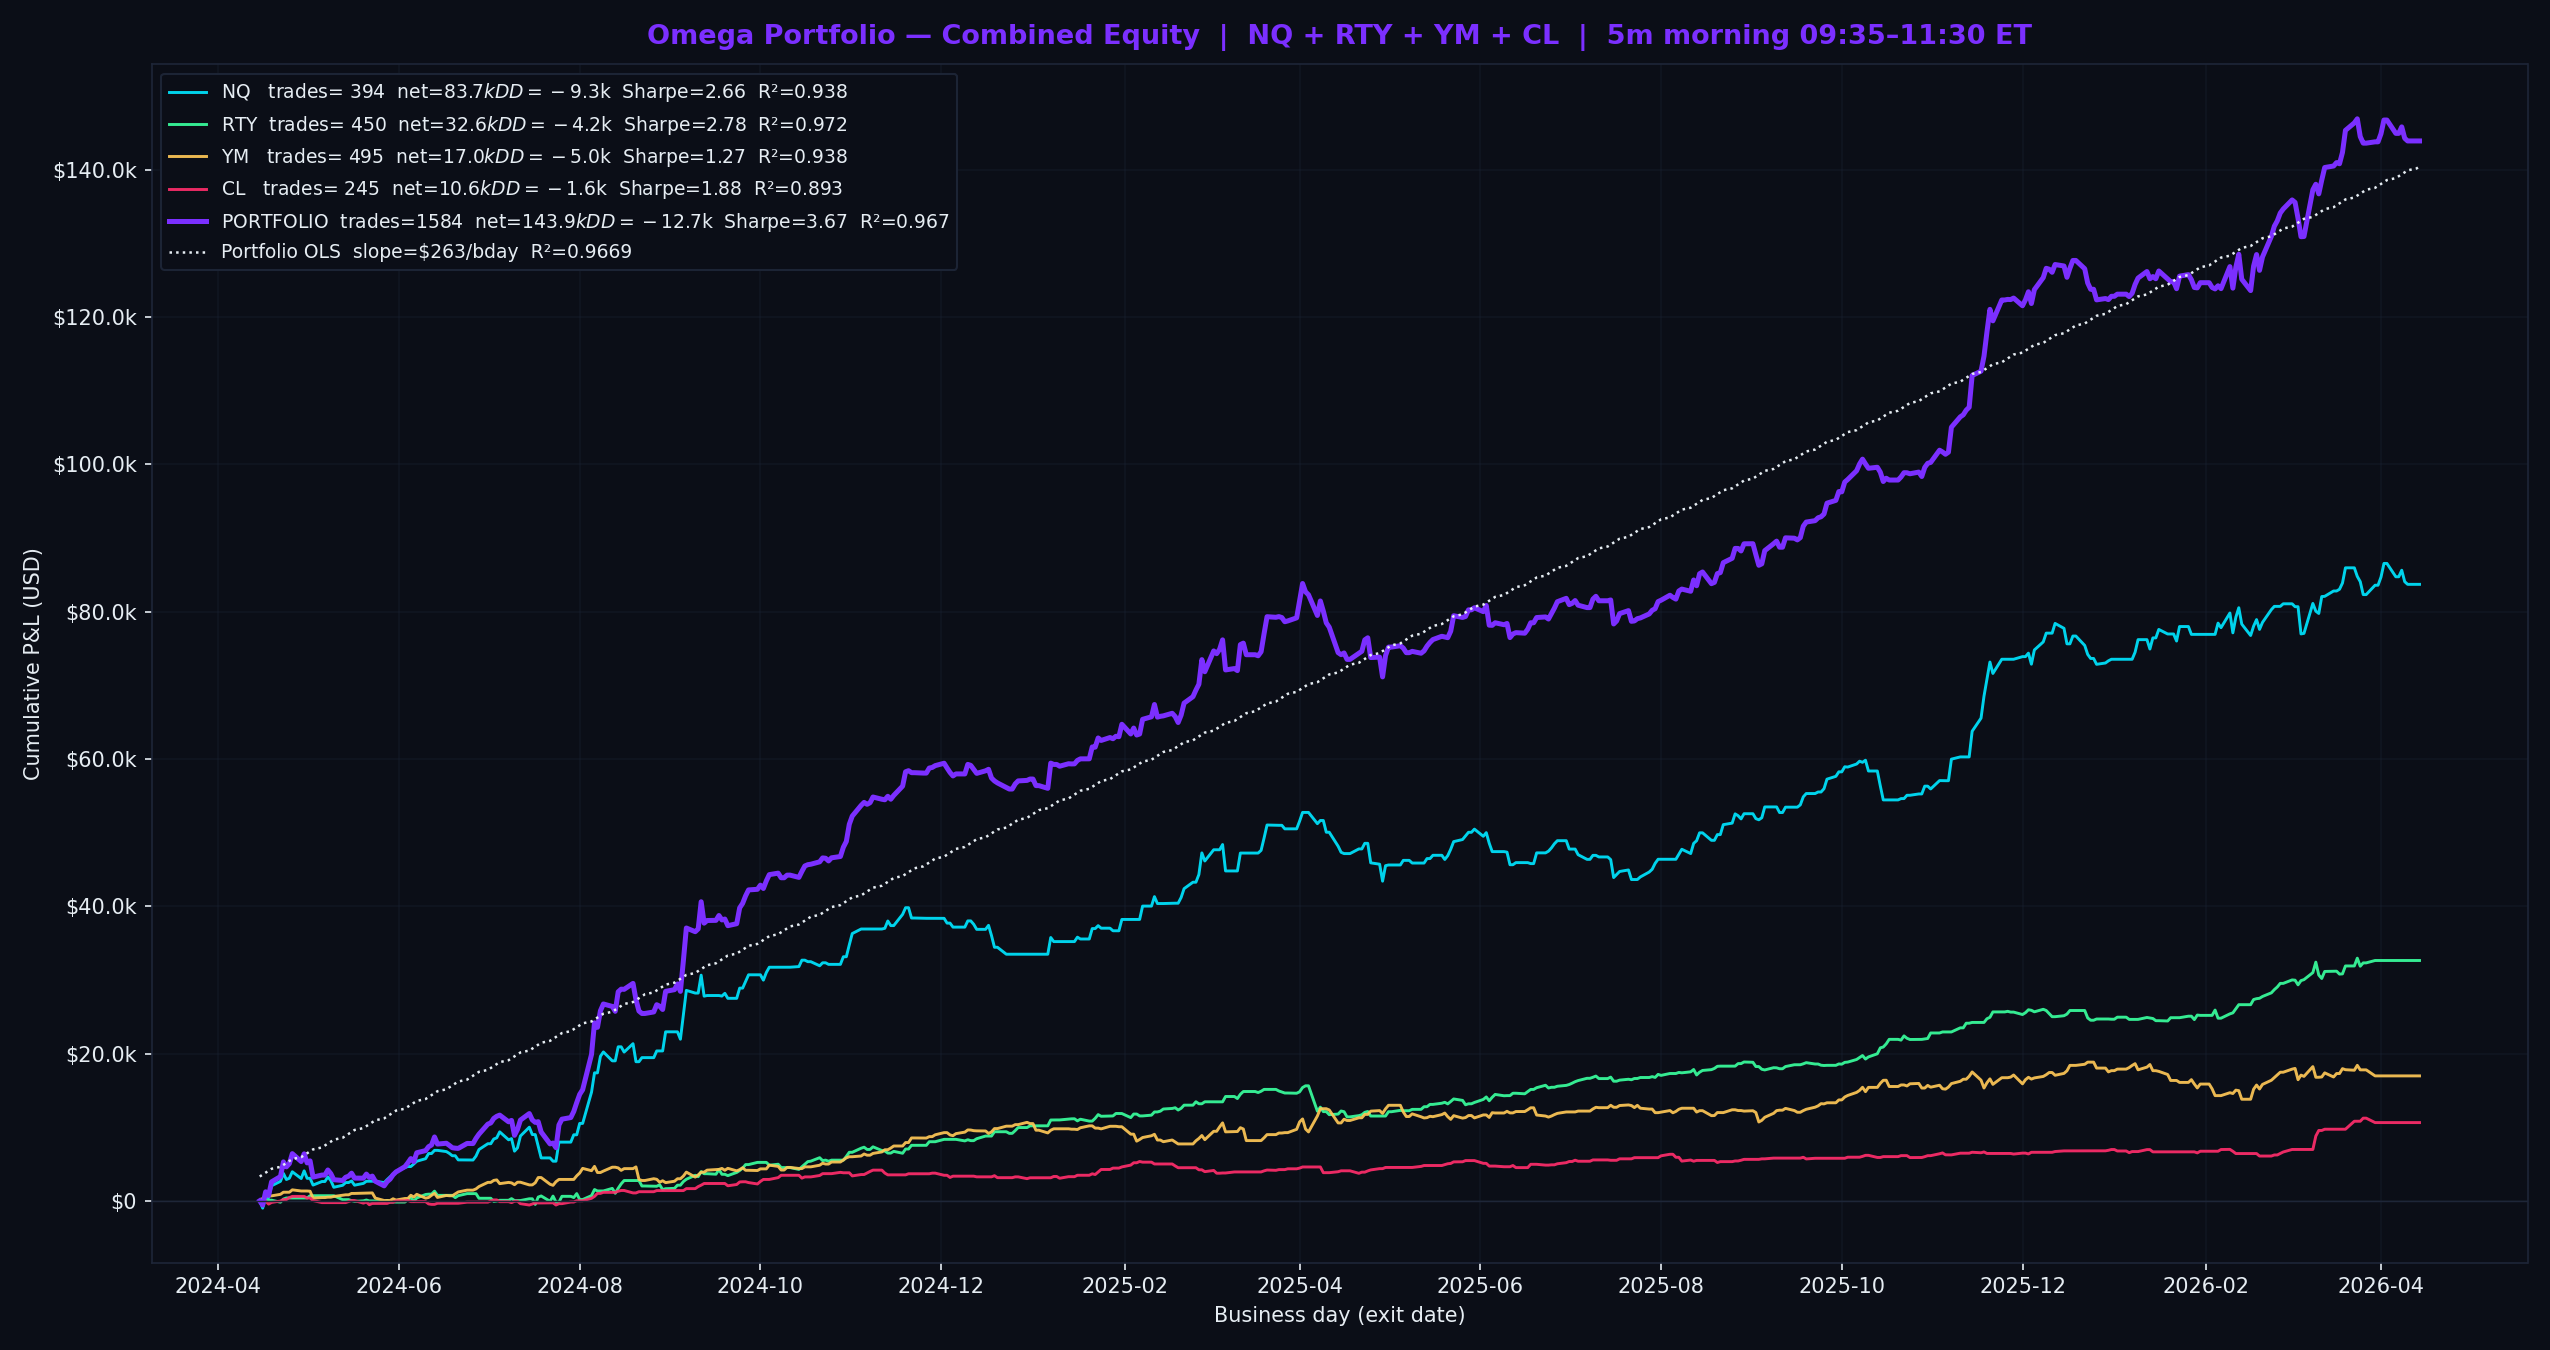Viewport: 2550px width, 1350px height.
Task: Click the 2025-12 x-axis tick label
Action: pos(2023,1286)
